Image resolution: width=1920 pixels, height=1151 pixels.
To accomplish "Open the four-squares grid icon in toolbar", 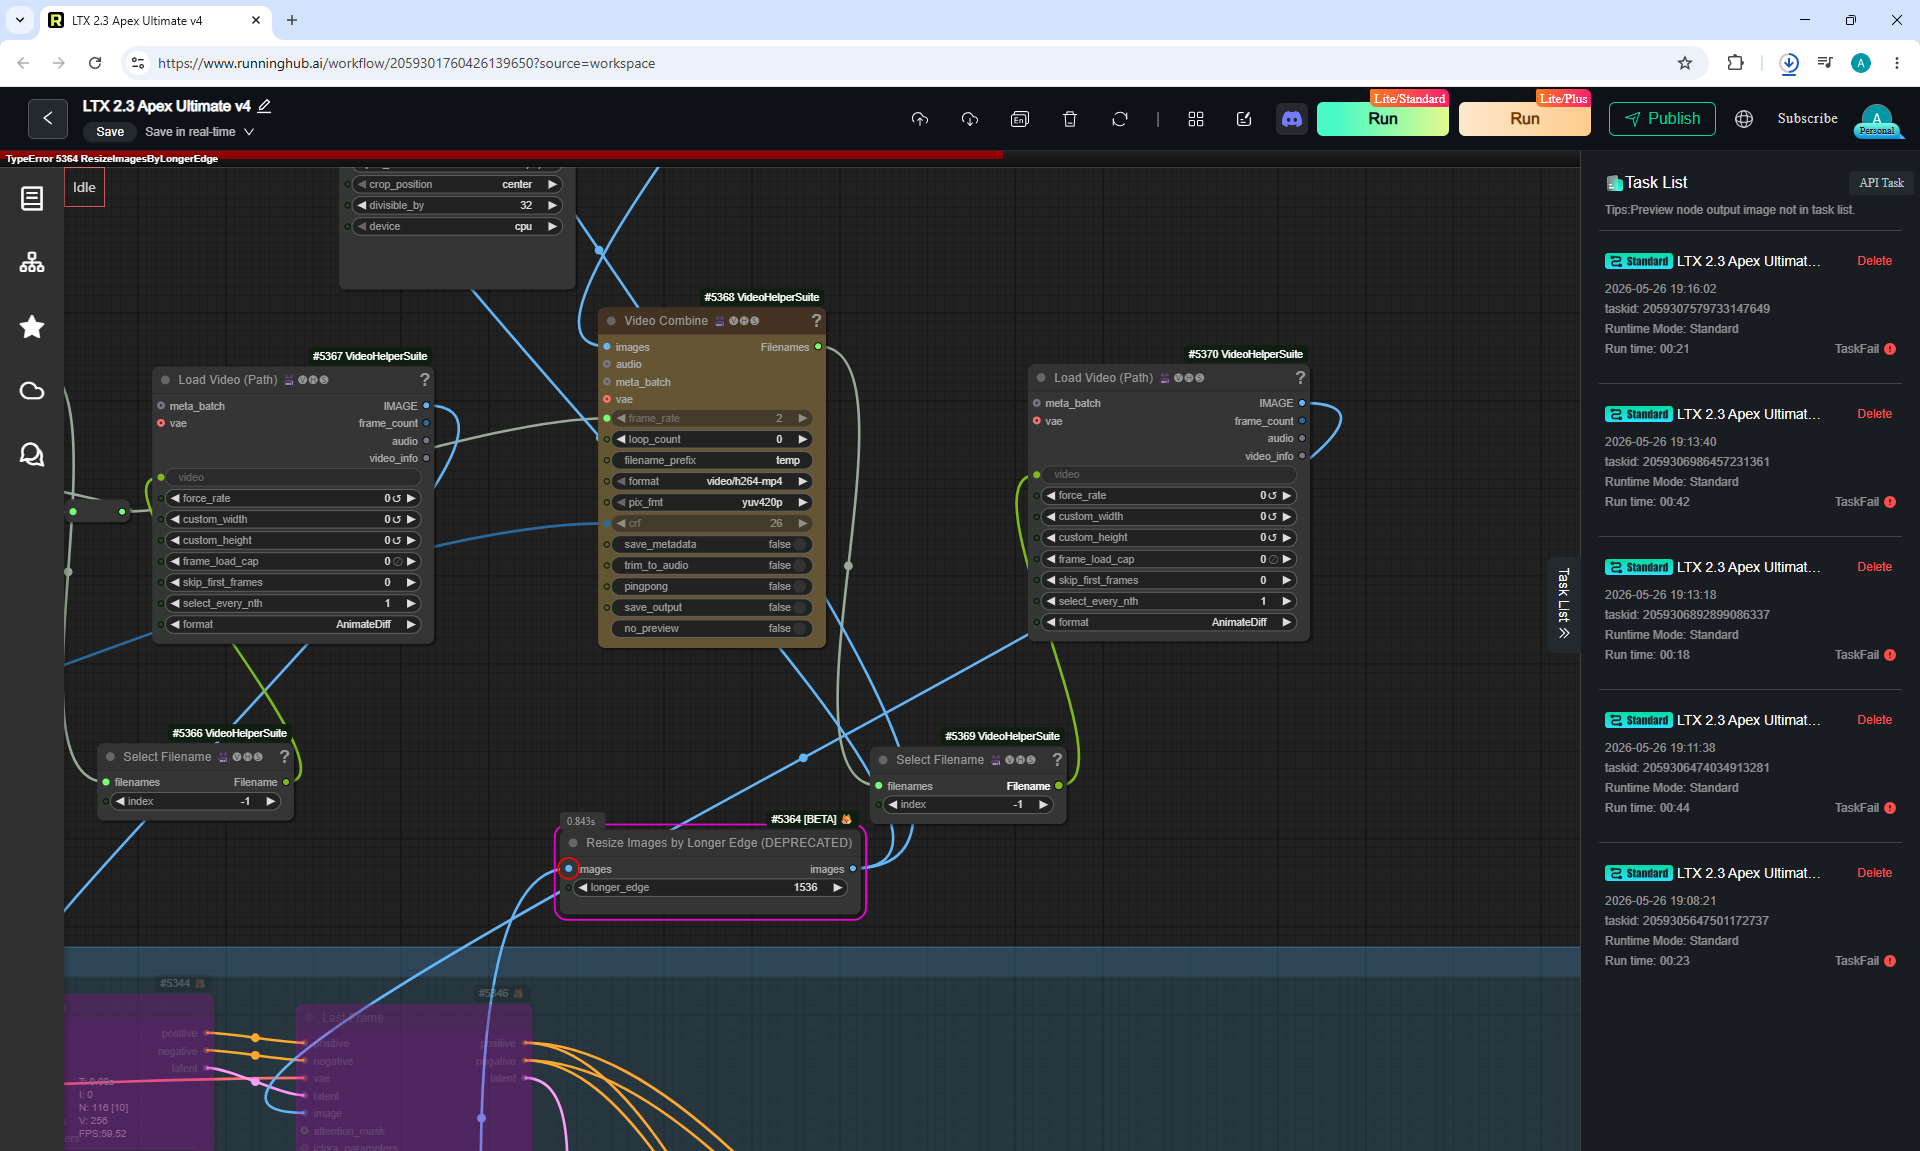I will 1196,119.
